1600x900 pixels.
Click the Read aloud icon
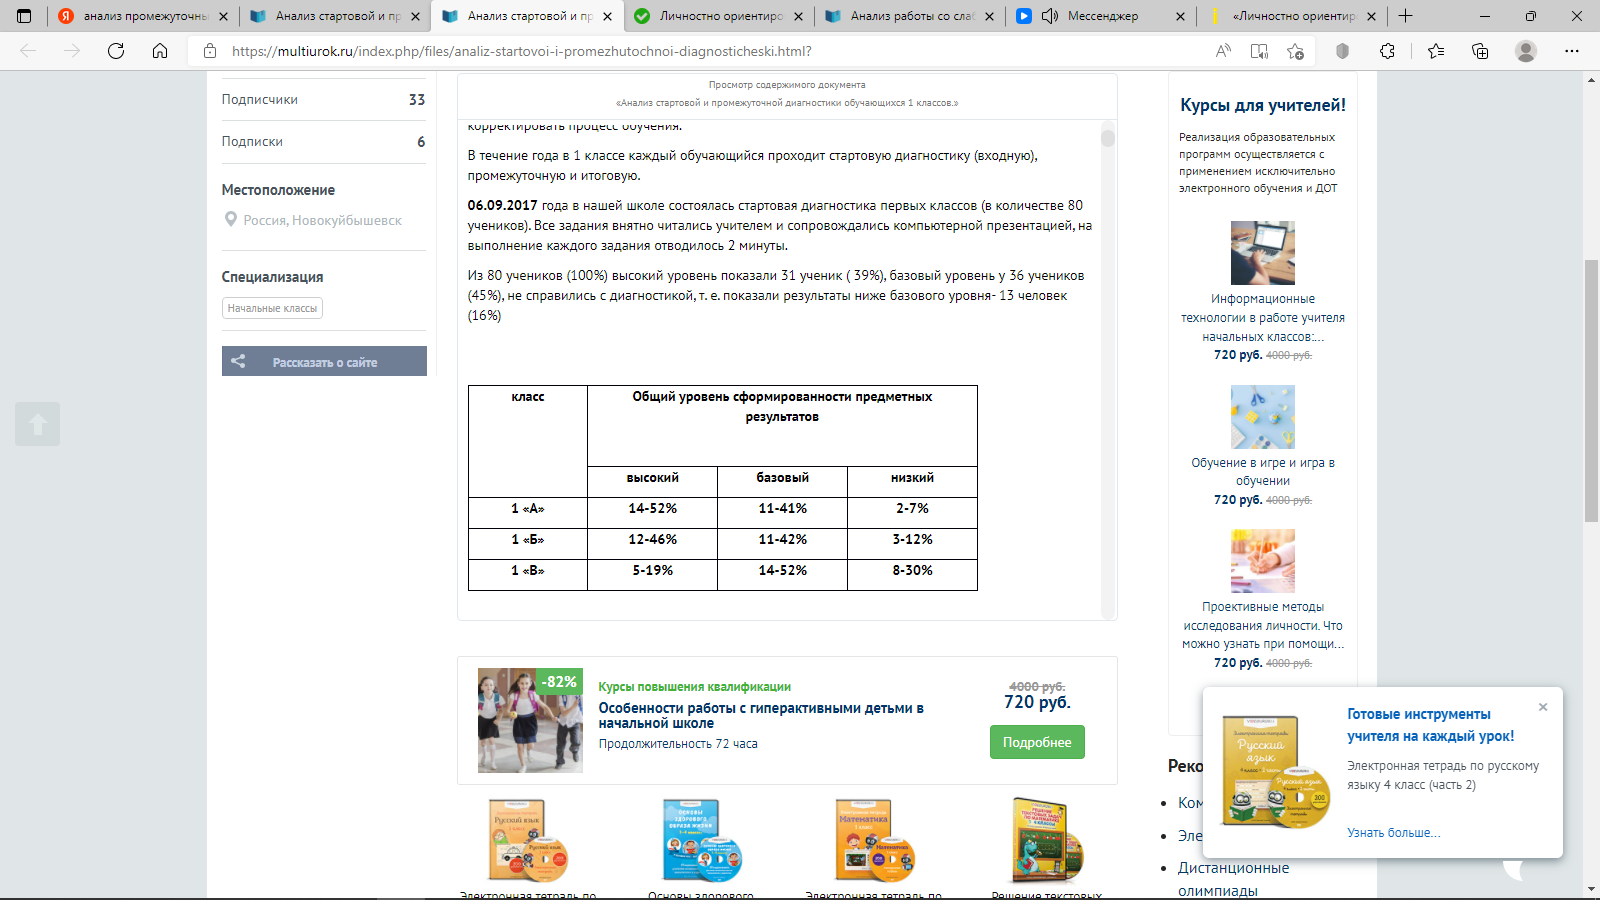pos(1223,51)
